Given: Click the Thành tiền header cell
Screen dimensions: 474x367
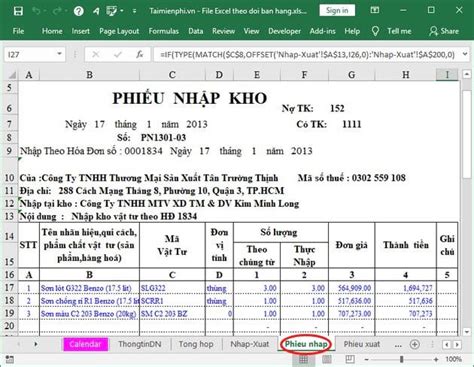Looking at the screenshot, I should 406,245.
